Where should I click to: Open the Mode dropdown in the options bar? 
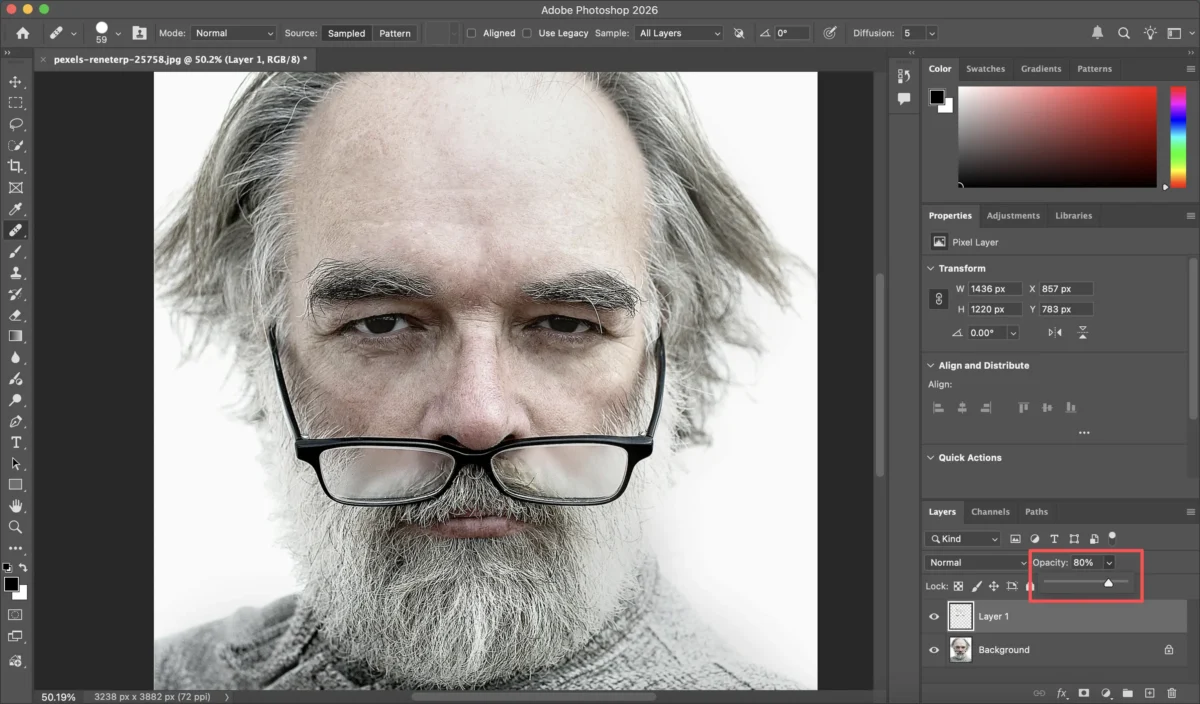[232, 32]
